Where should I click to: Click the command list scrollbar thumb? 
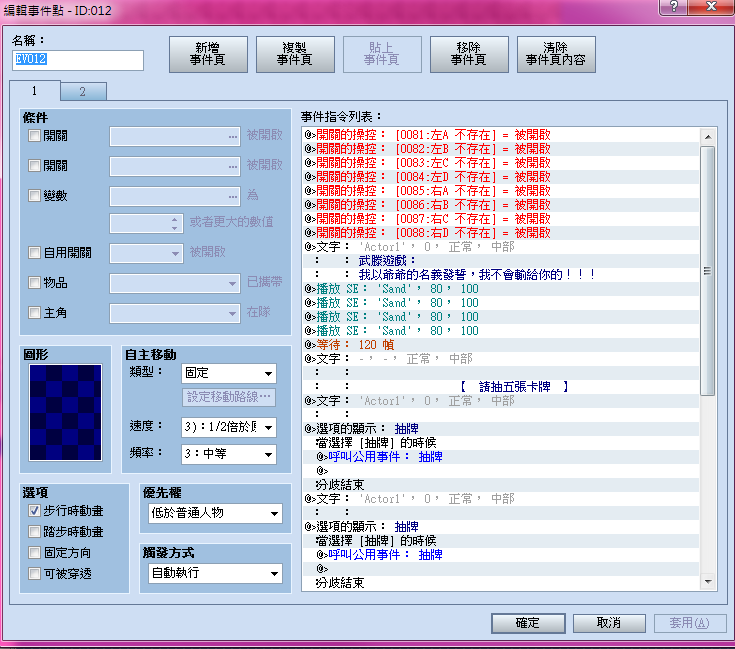(708, 271)
